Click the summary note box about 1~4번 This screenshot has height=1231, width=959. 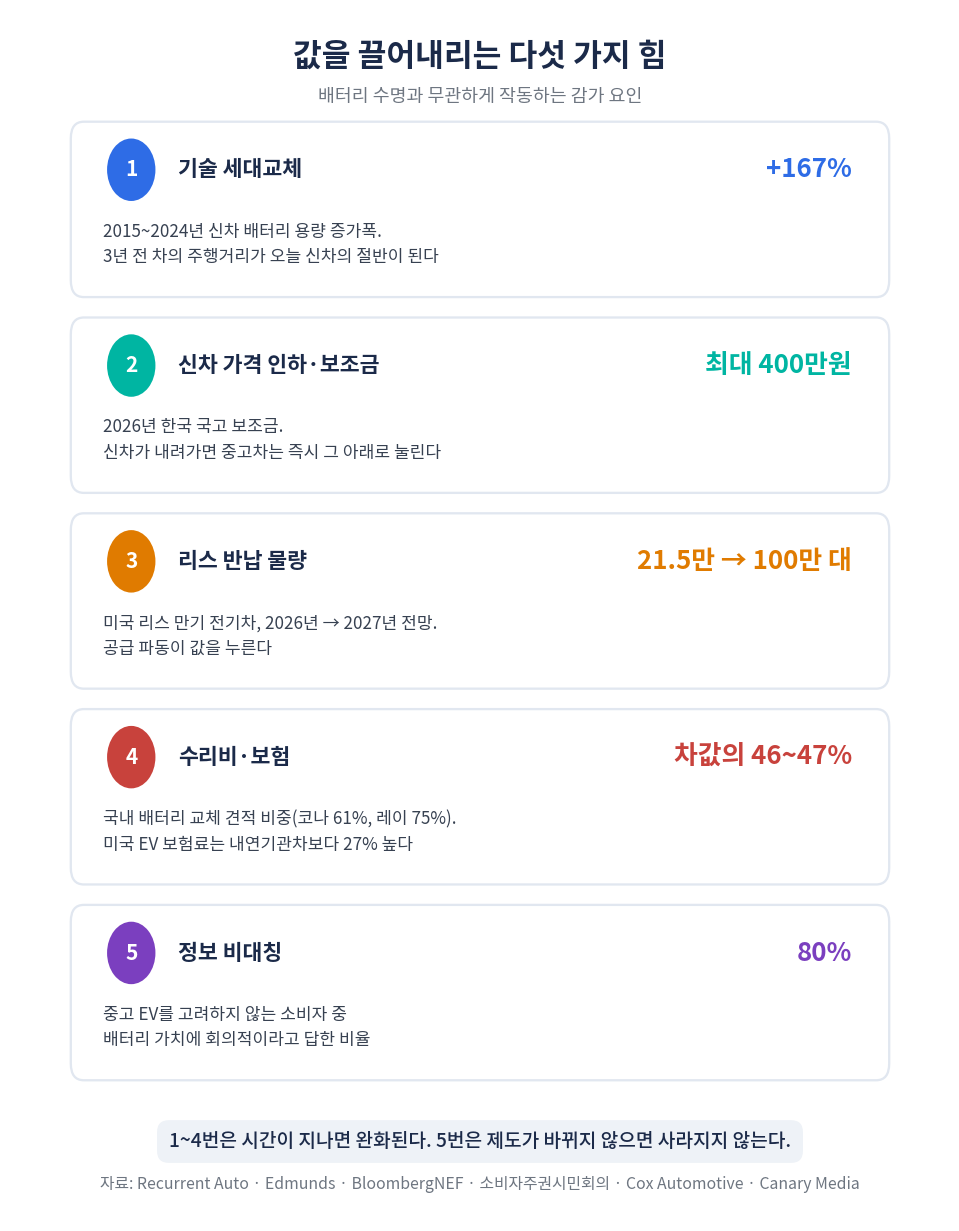[480, 1141]
